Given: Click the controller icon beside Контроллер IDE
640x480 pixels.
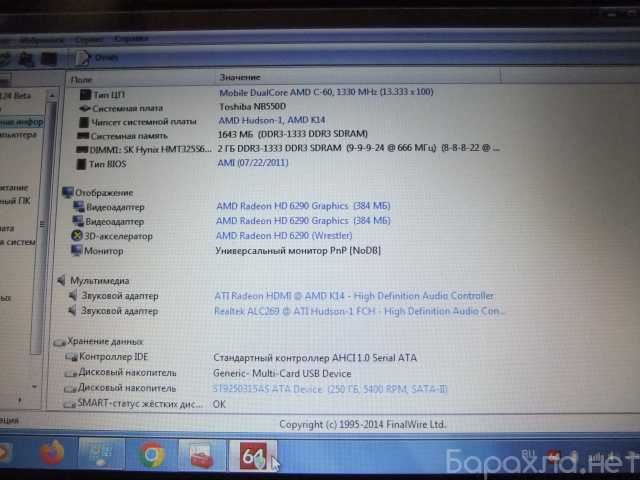Looking at the screenshot, I should [71, 357].
